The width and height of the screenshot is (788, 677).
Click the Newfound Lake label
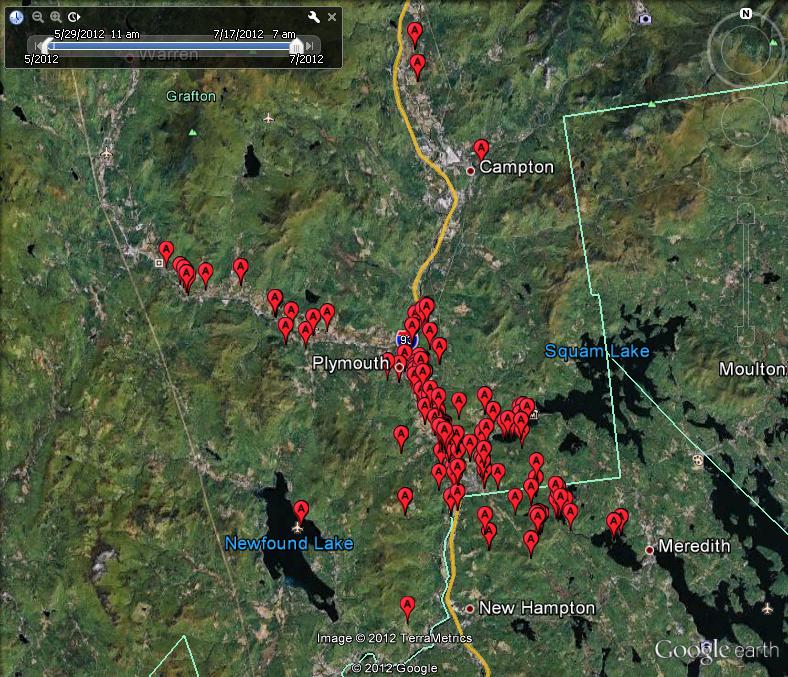(x=289, y=543)
